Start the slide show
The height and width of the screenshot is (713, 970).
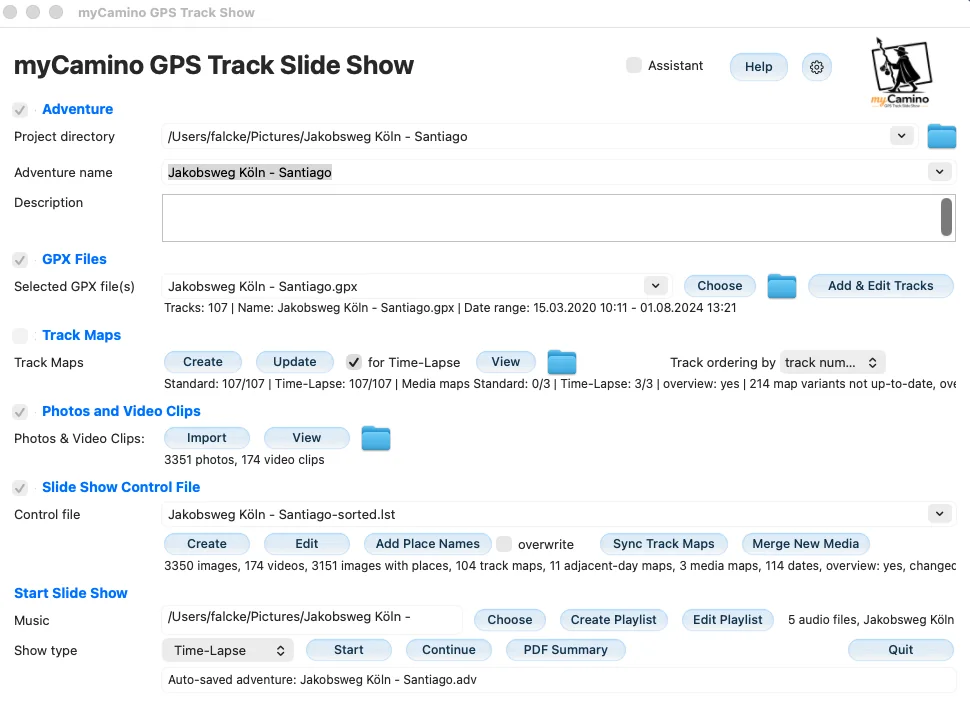coord(349,650)
